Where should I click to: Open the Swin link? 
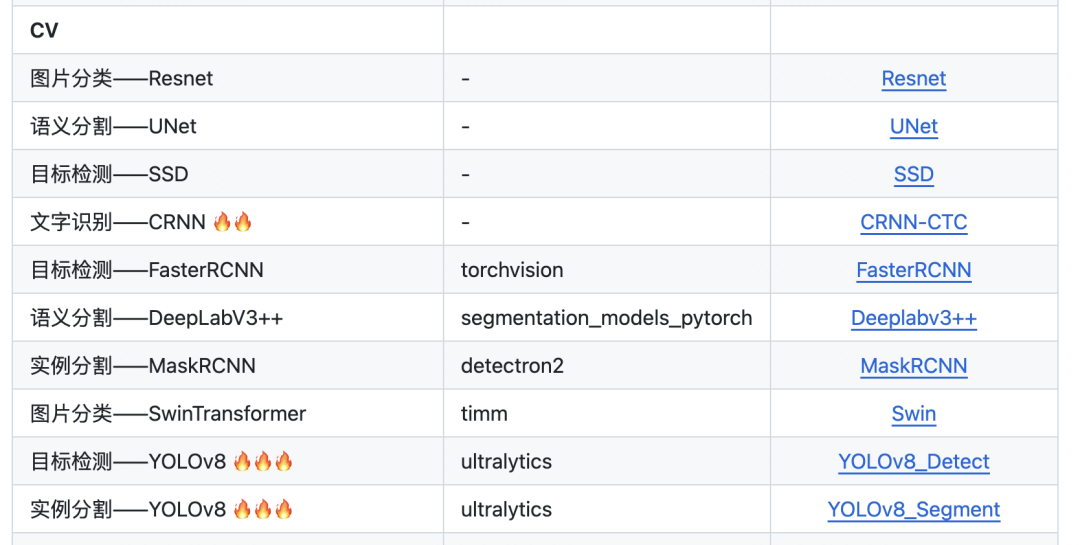coord(913,414)
